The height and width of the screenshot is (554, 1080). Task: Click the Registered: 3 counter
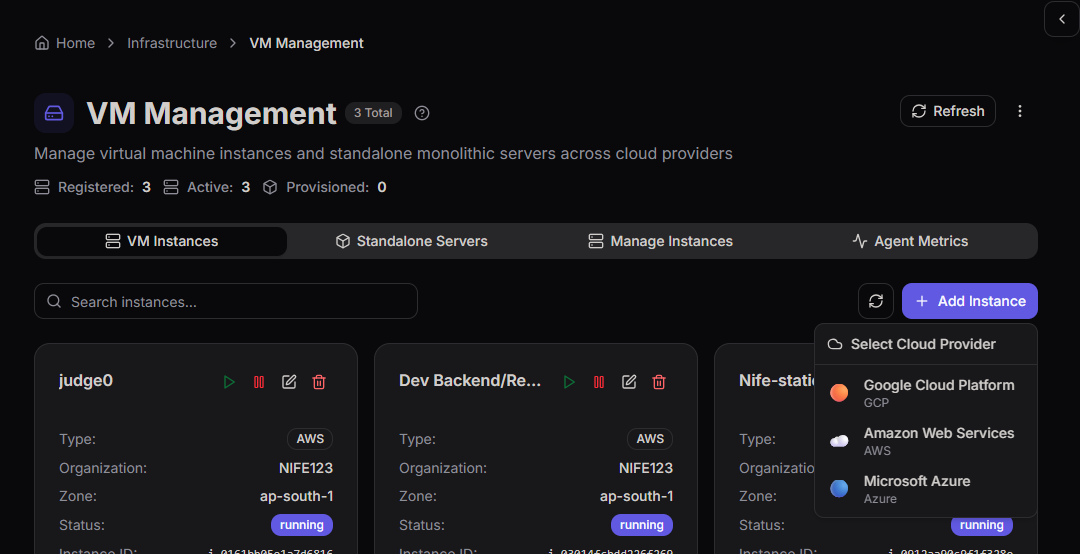pos(93,187)
